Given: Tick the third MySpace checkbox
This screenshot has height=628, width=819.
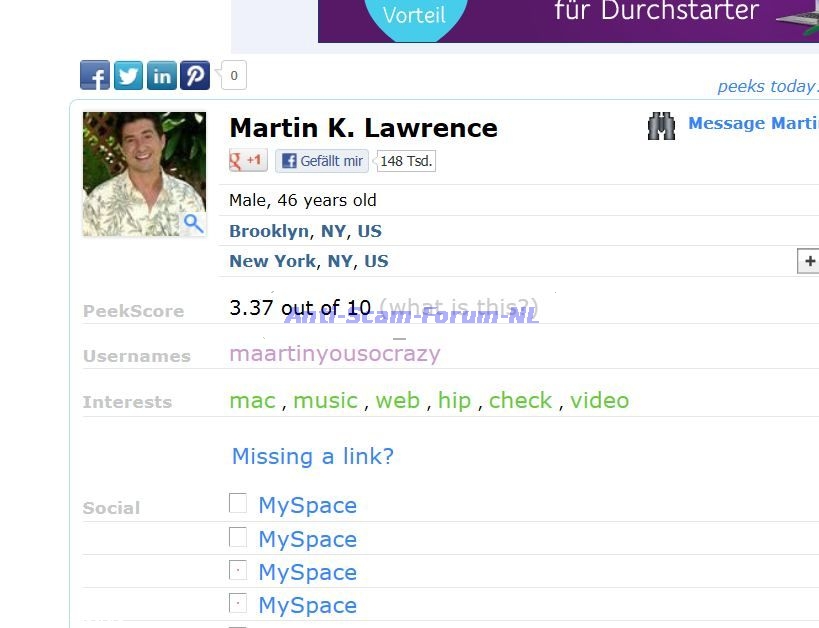Looking at the screenshot, I should point(238,571).
